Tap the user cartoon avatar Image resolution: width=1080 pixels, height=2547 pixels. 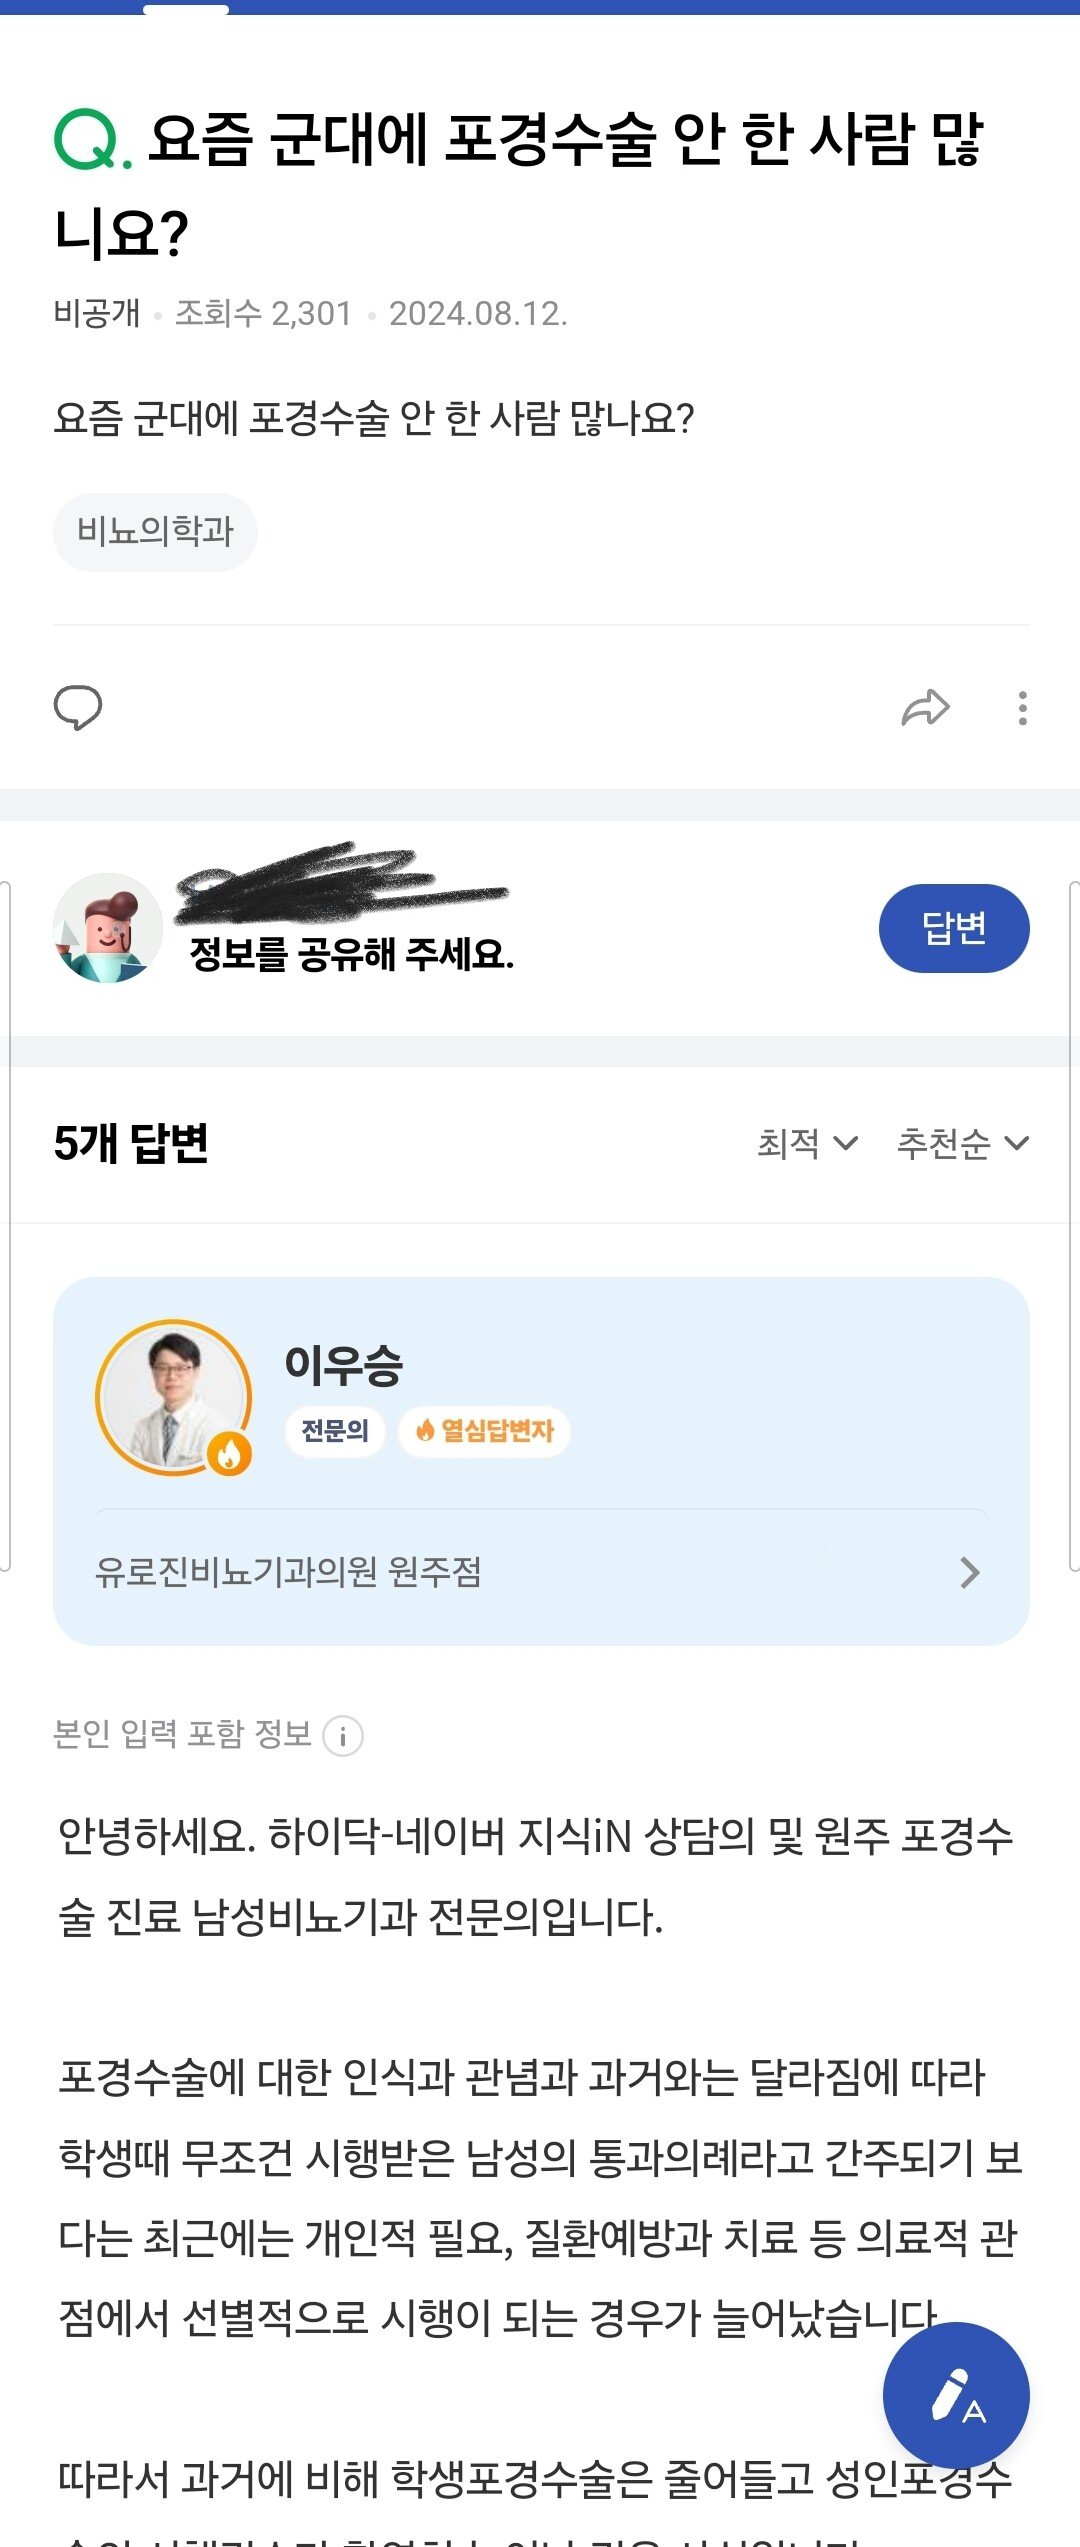[x=107, y=928]
